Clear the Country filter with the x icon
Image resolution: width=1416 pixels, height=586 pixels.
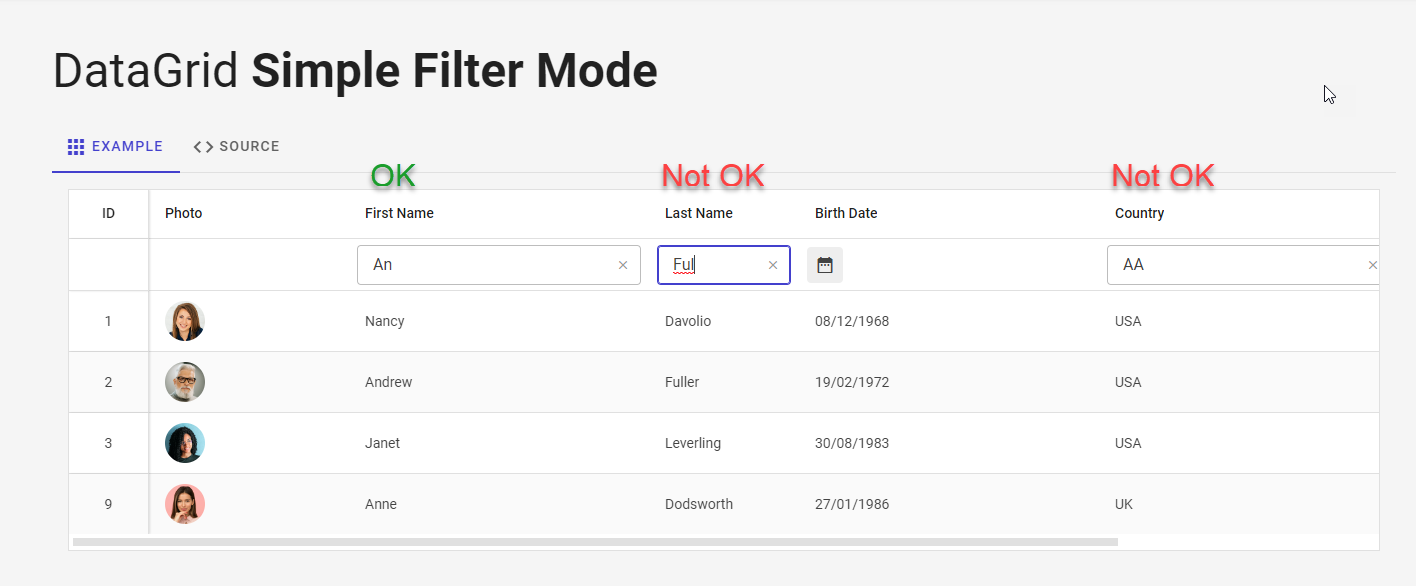pos(1372,264)
